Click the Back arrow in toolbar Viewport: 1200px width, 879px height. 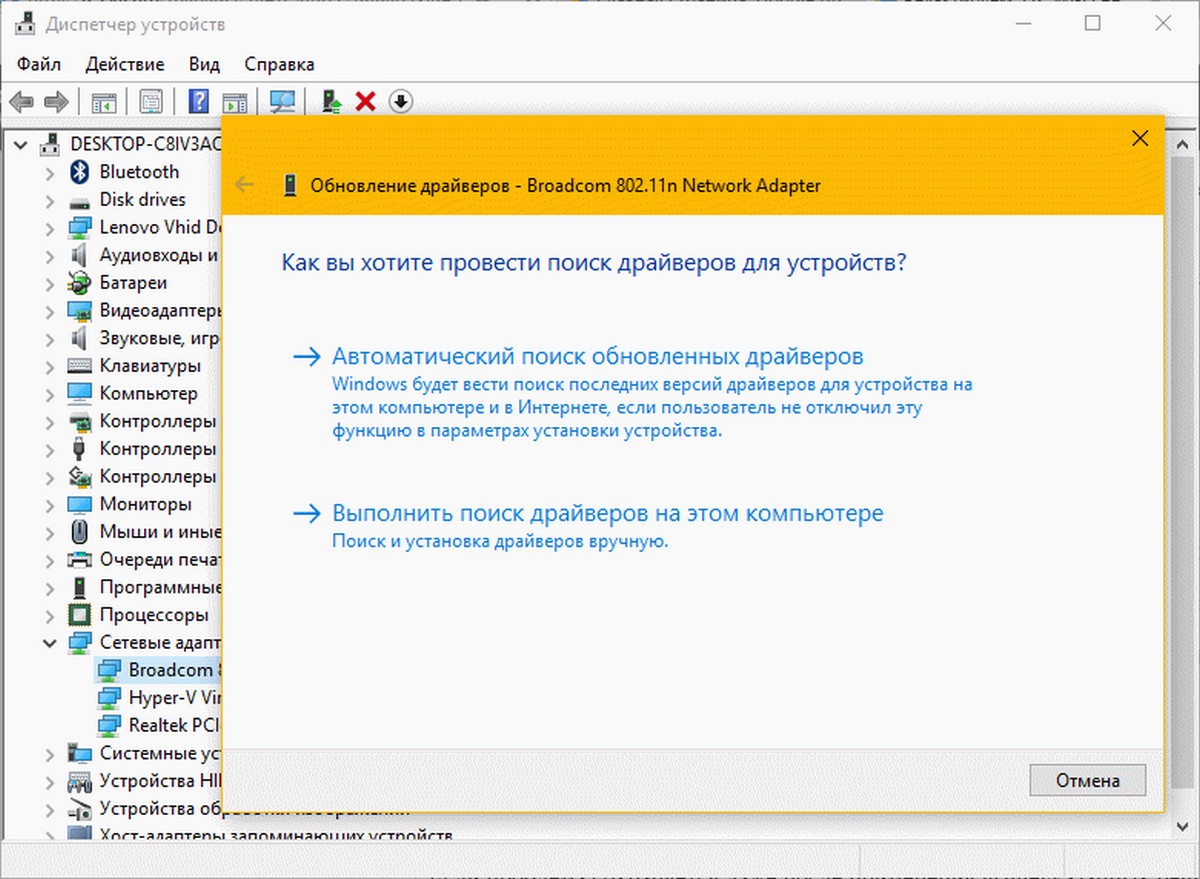tap(22, 101)
